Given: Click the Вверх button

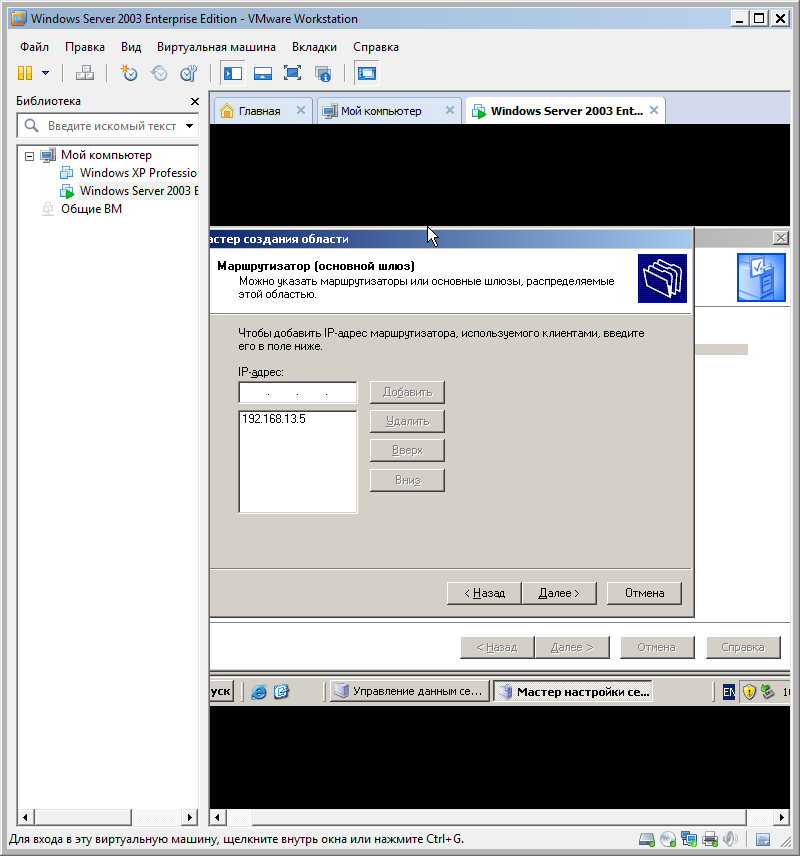Looking at the screenshot, I should pos(407,451).
